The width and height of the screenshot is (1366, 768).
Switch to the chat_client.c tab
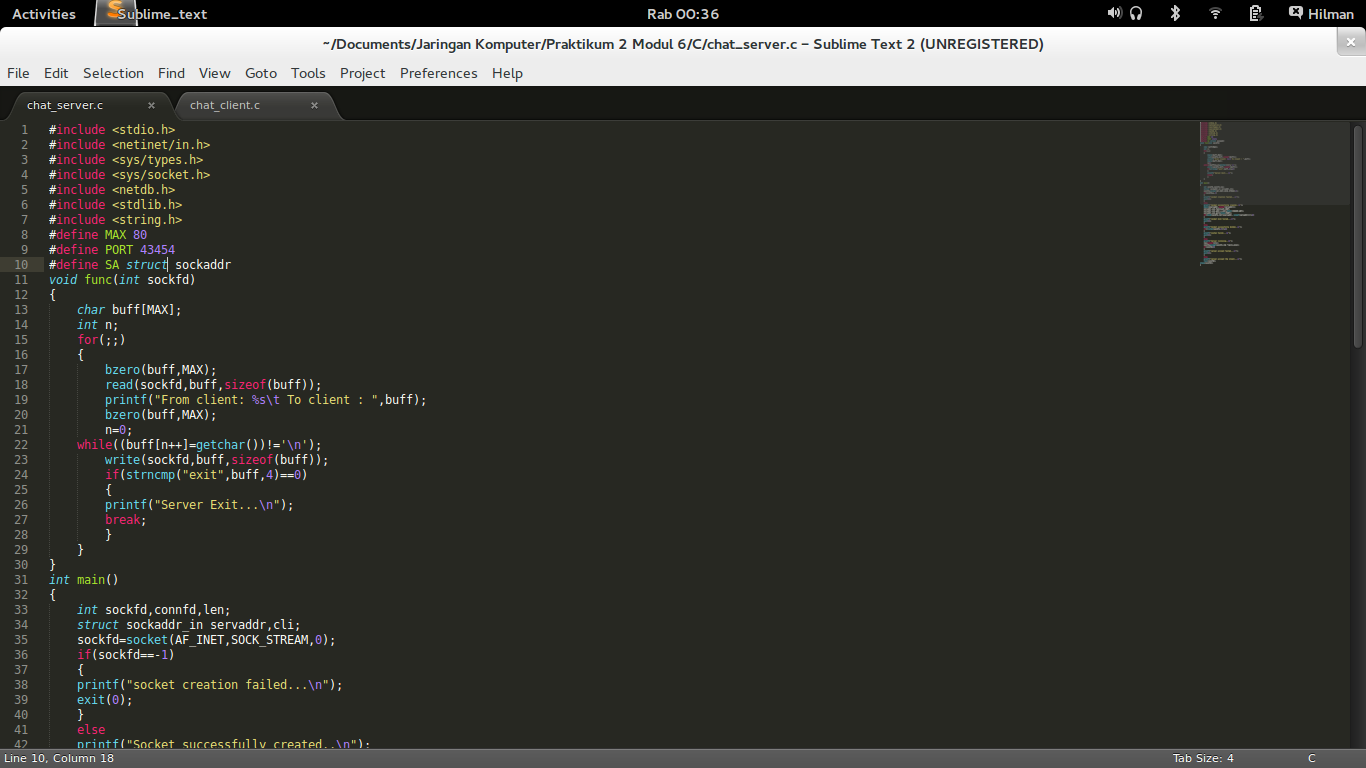[226, 105]
